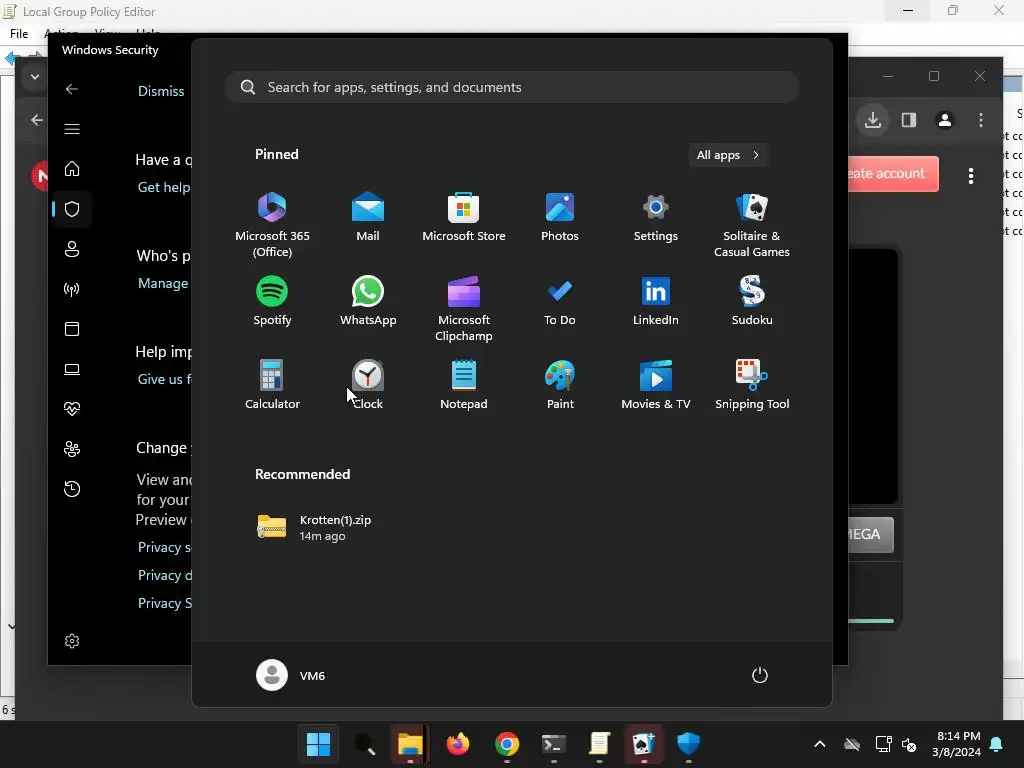Viewport: 1024px width, 768px height.
Task: Open the VM6 user account menu
Action: point(291,675)
